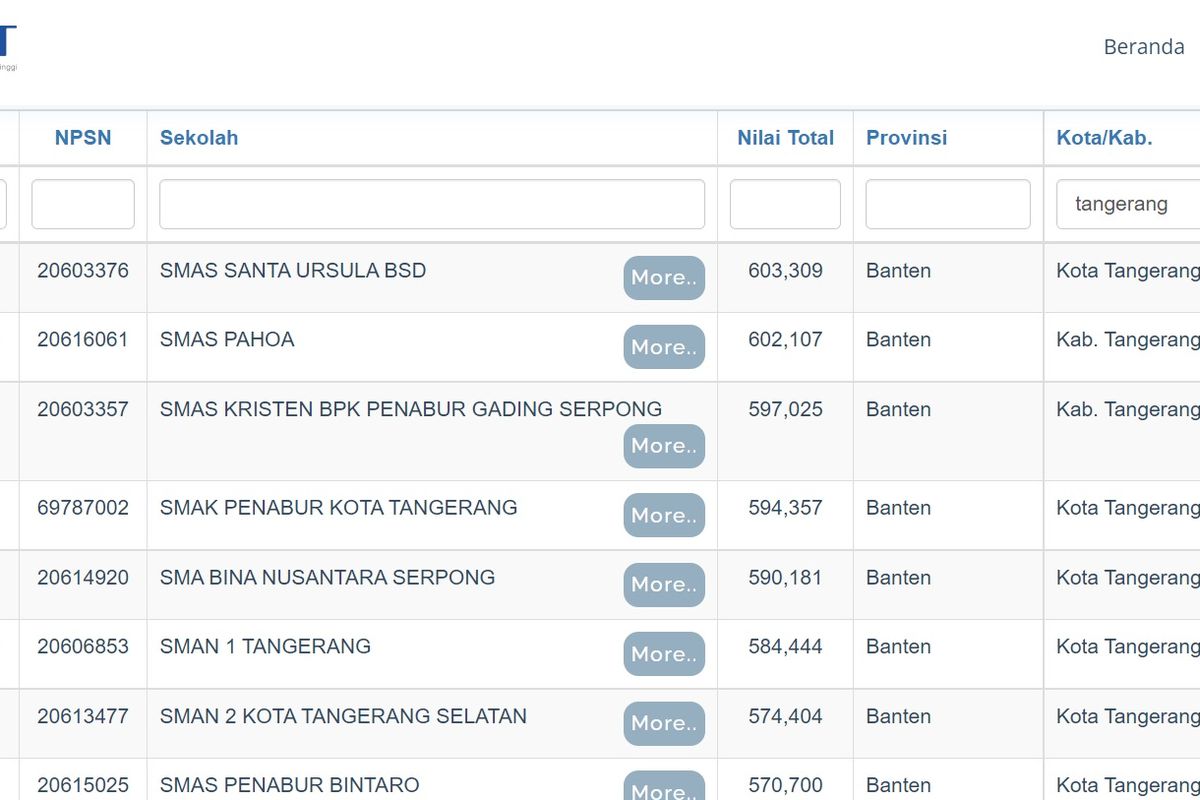Open More for SMAS SANTA URSULA BSD

tap(664, 278)
